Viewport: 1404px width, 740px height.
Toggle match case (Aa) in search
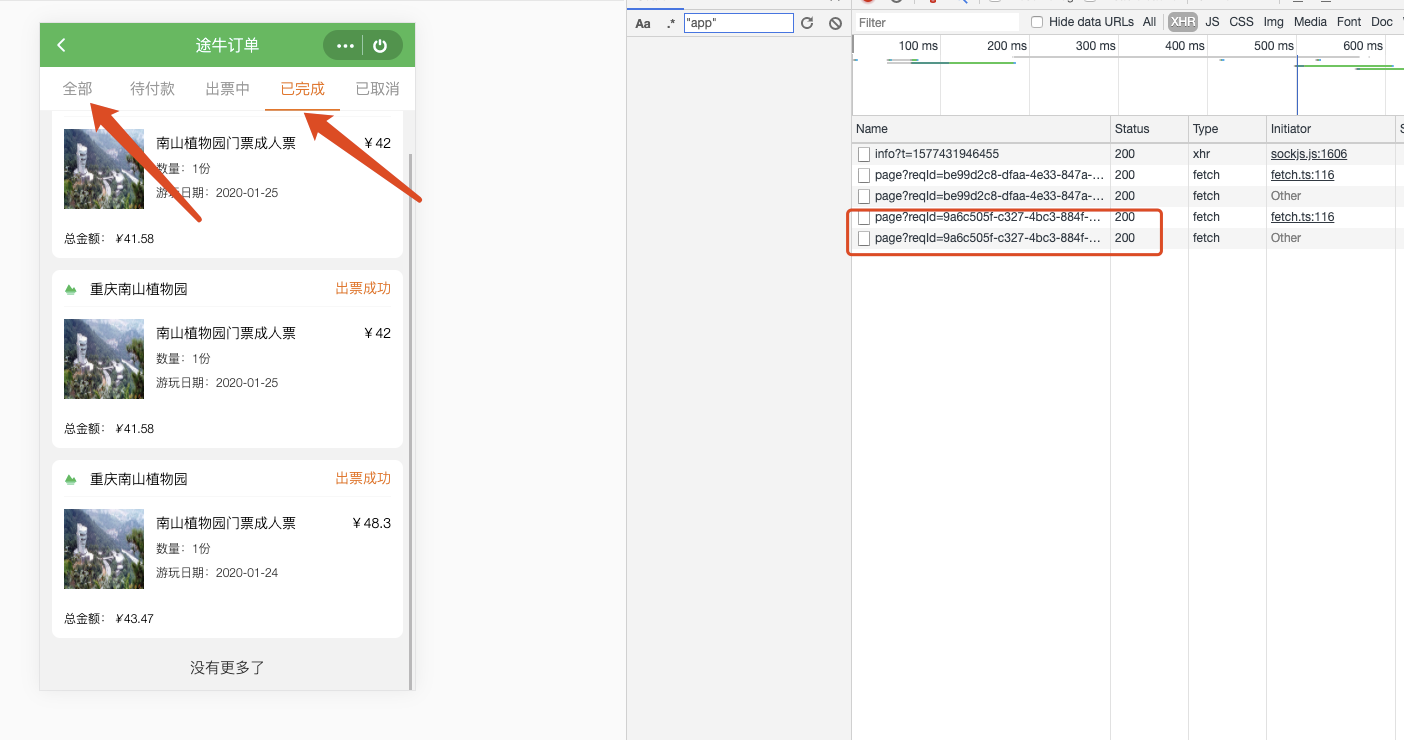point(643,23)
